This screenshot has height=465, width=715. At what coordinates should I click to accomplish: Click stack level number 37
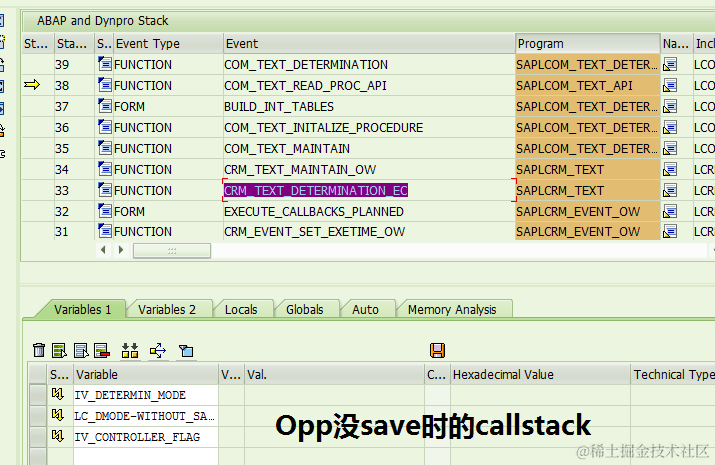[62, 107]
